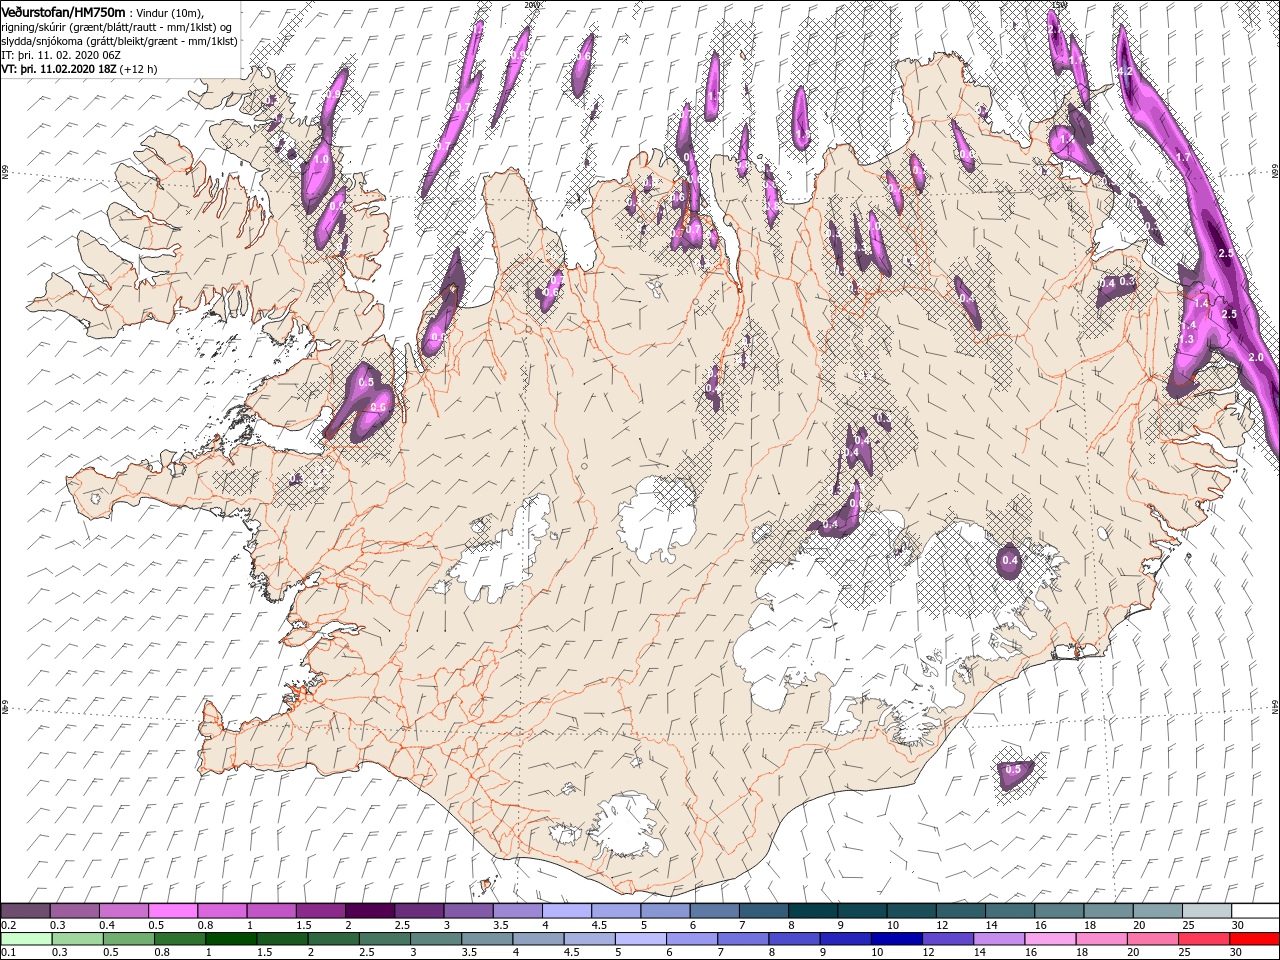
Task: Click the '0.1' label on the lower scale
Action: 9,953
